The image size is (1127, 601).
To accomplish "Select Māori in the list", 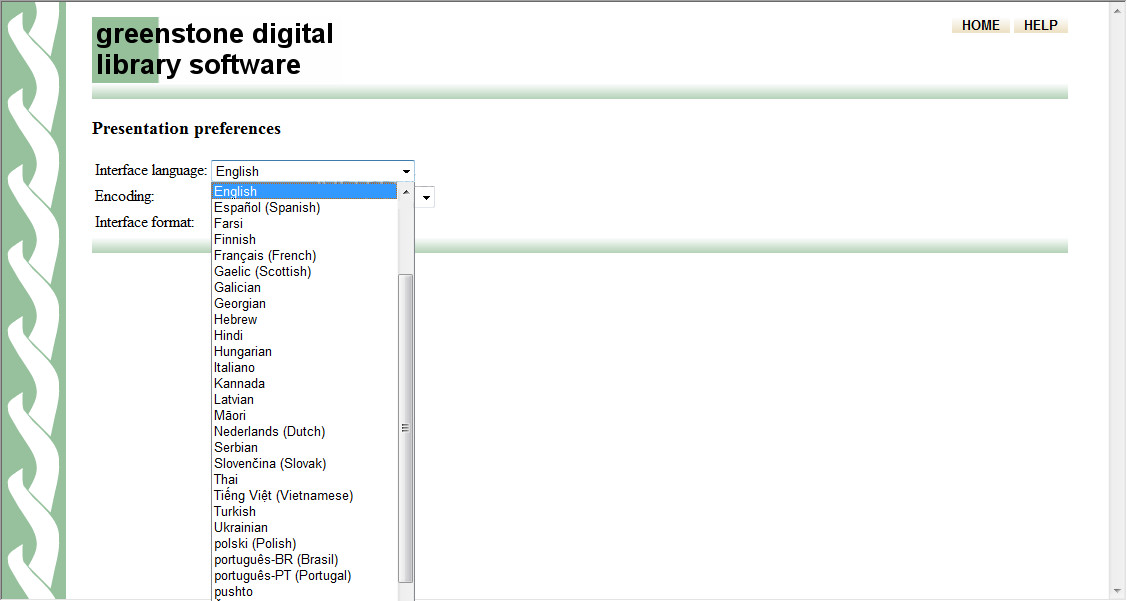I will click(x=305, y=415).
